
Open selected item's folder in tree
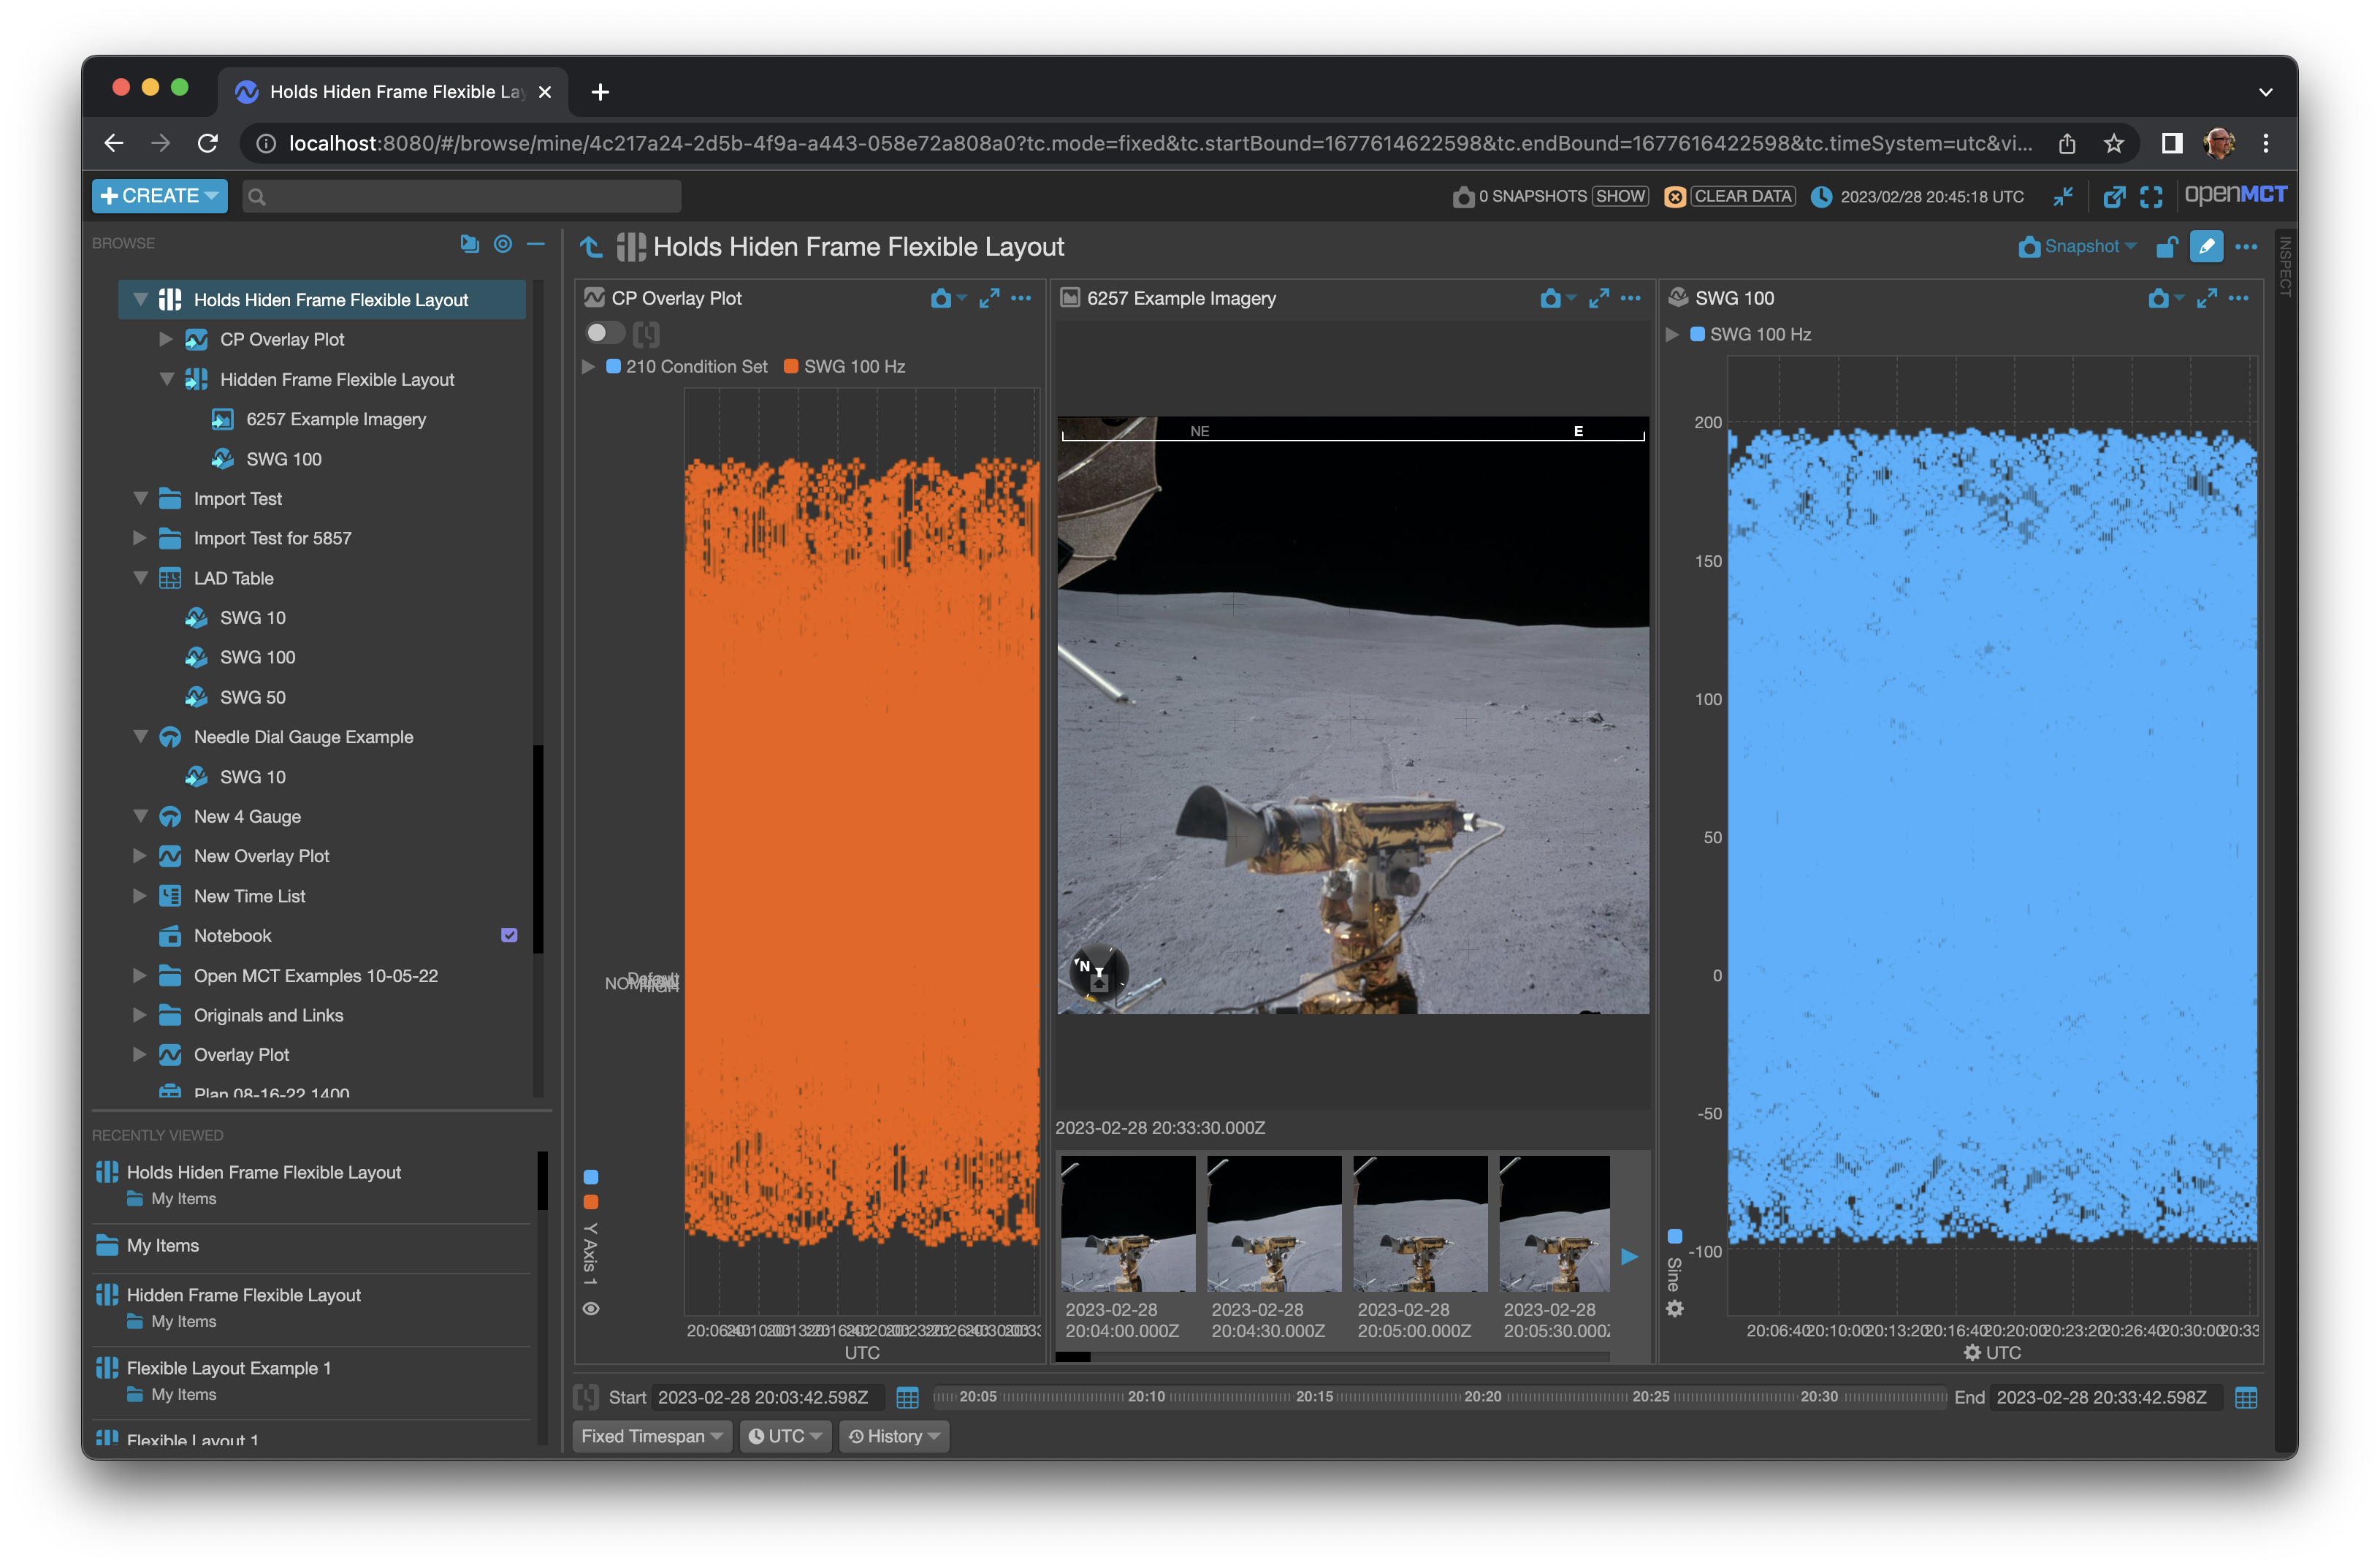pos(469,243)
